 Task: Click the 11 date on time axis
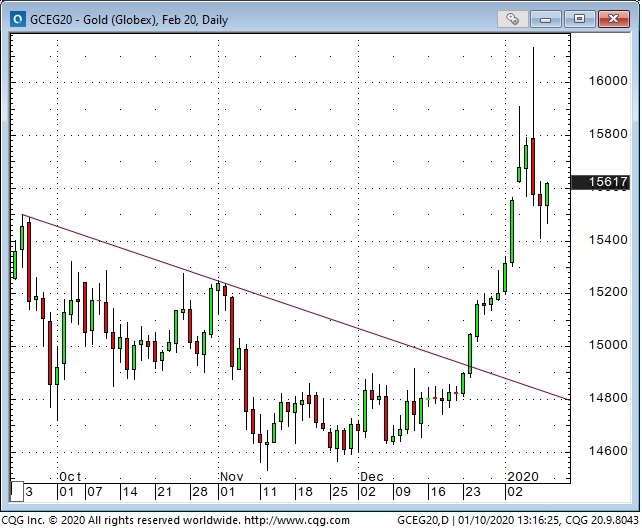pyautogui.click(x=269, y=492)
